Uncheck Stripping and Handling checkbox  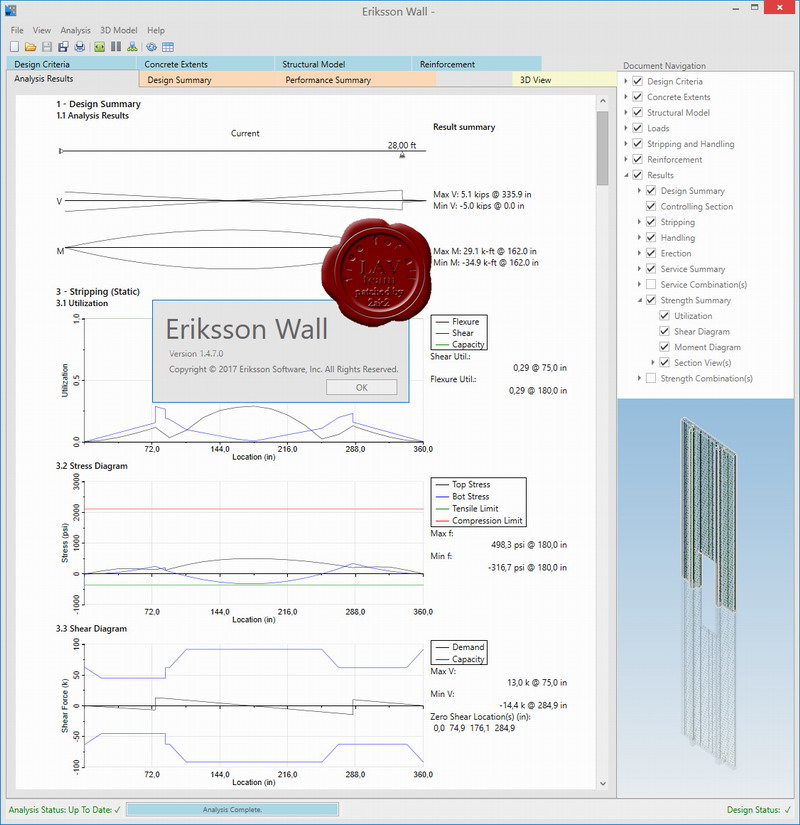tap(637, 144)
